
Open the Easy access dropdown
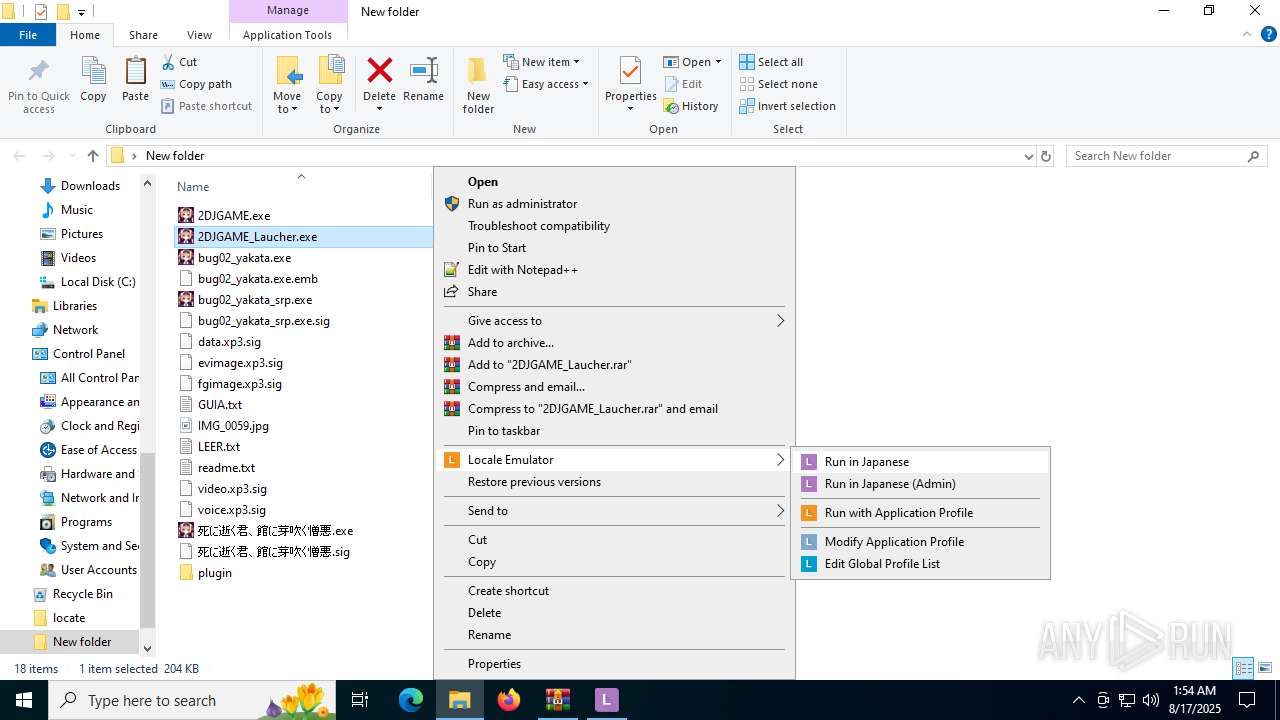(545, 84)
